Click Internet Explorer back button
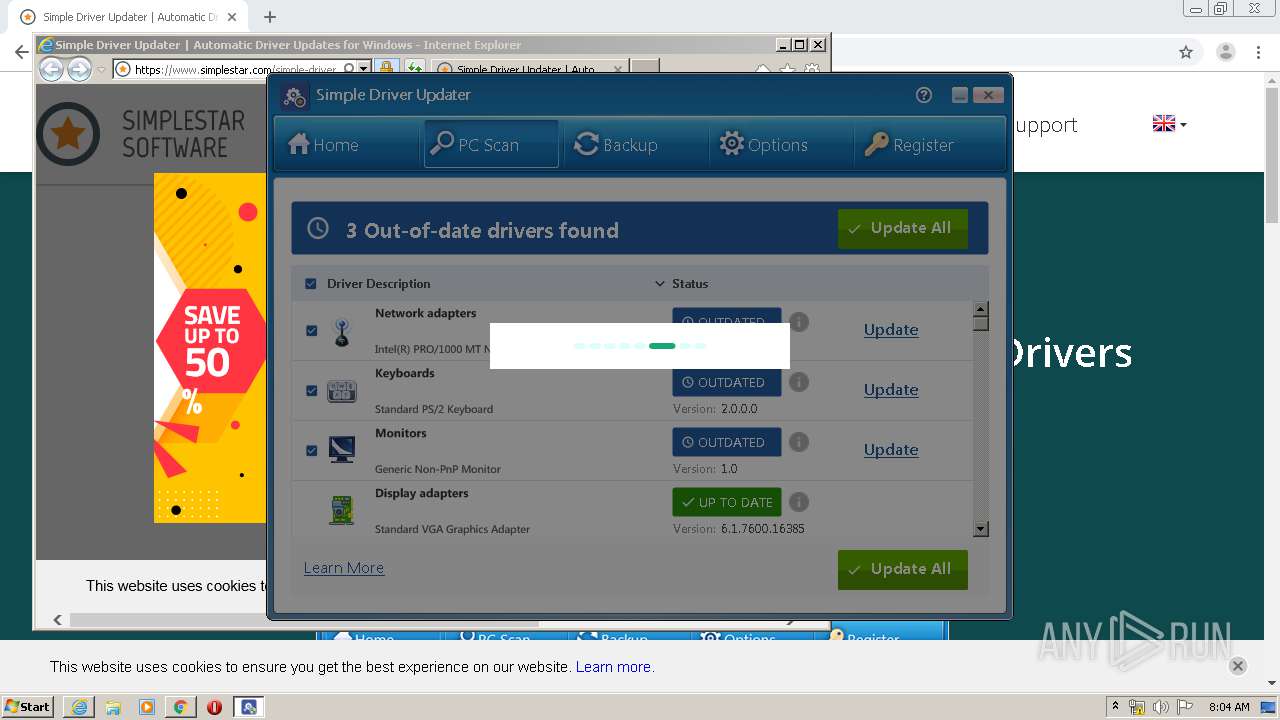The height and width of the screenshot is (720, 1280). [x=51, y=69]
